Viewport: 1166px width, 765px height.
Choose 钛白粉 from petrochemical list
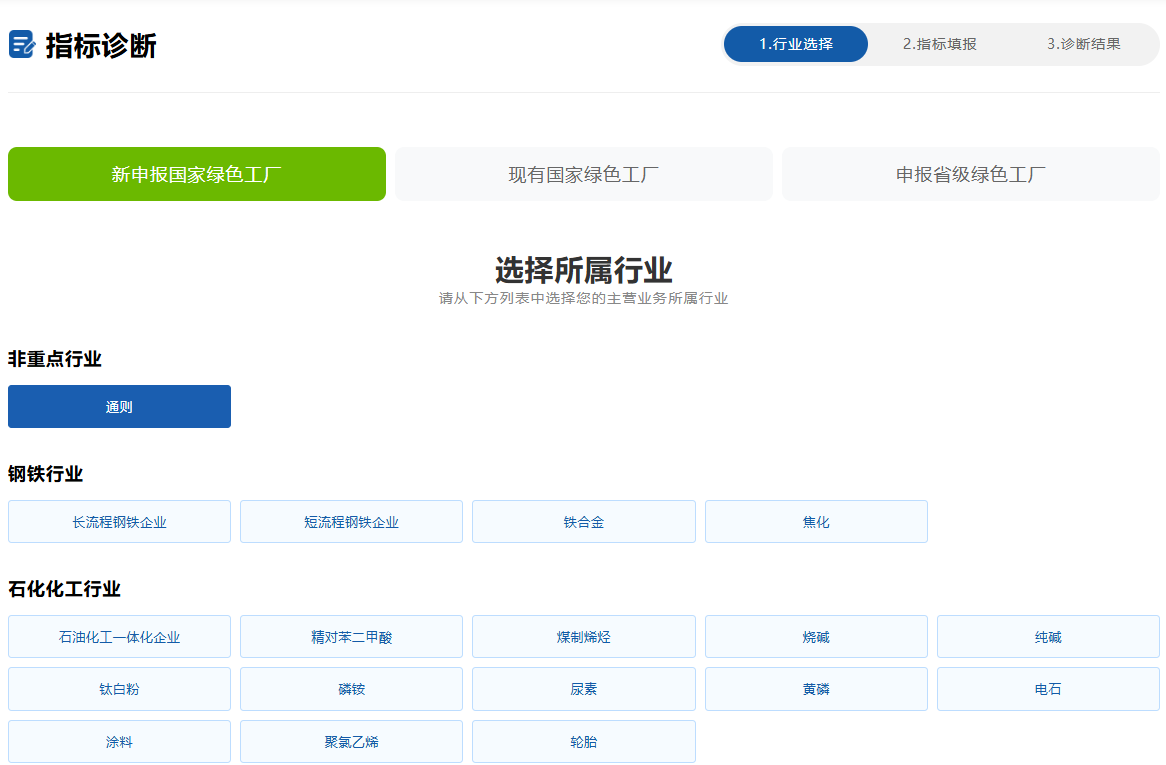click(119, 689)
